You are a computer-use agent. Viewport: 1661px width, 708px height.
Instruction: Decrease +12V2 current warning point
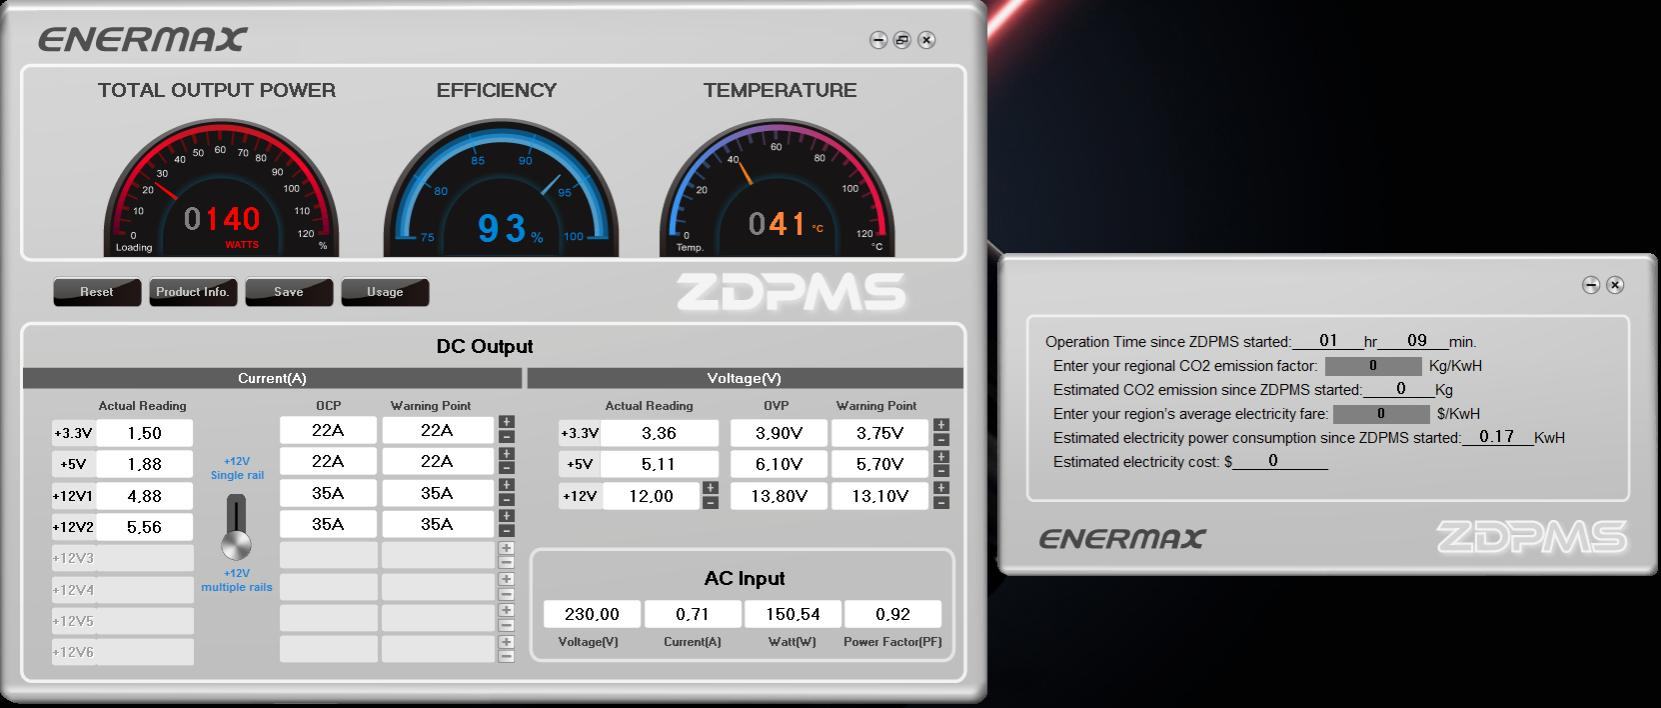(x=507, y=531)
